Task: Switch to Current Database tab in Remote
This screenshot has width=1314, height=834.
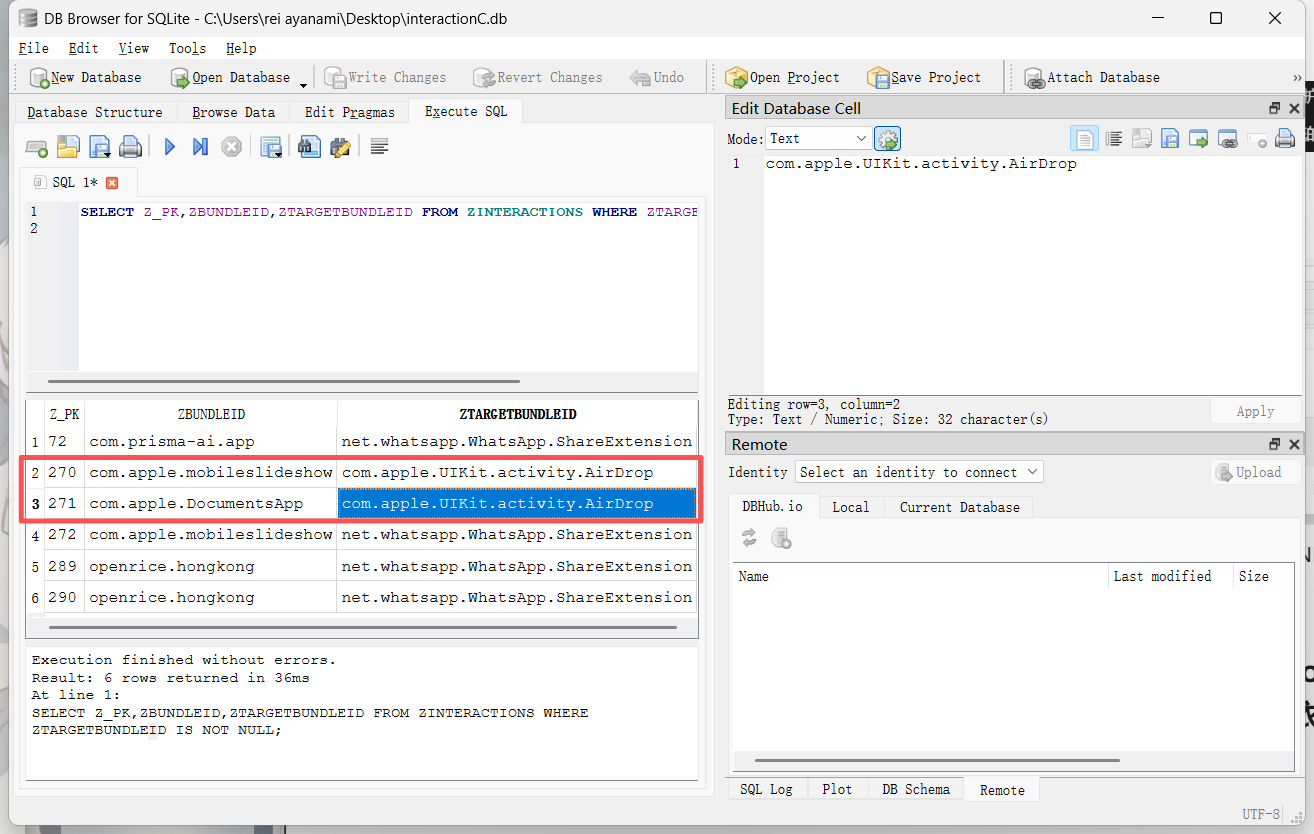Action: pos(959,507)
